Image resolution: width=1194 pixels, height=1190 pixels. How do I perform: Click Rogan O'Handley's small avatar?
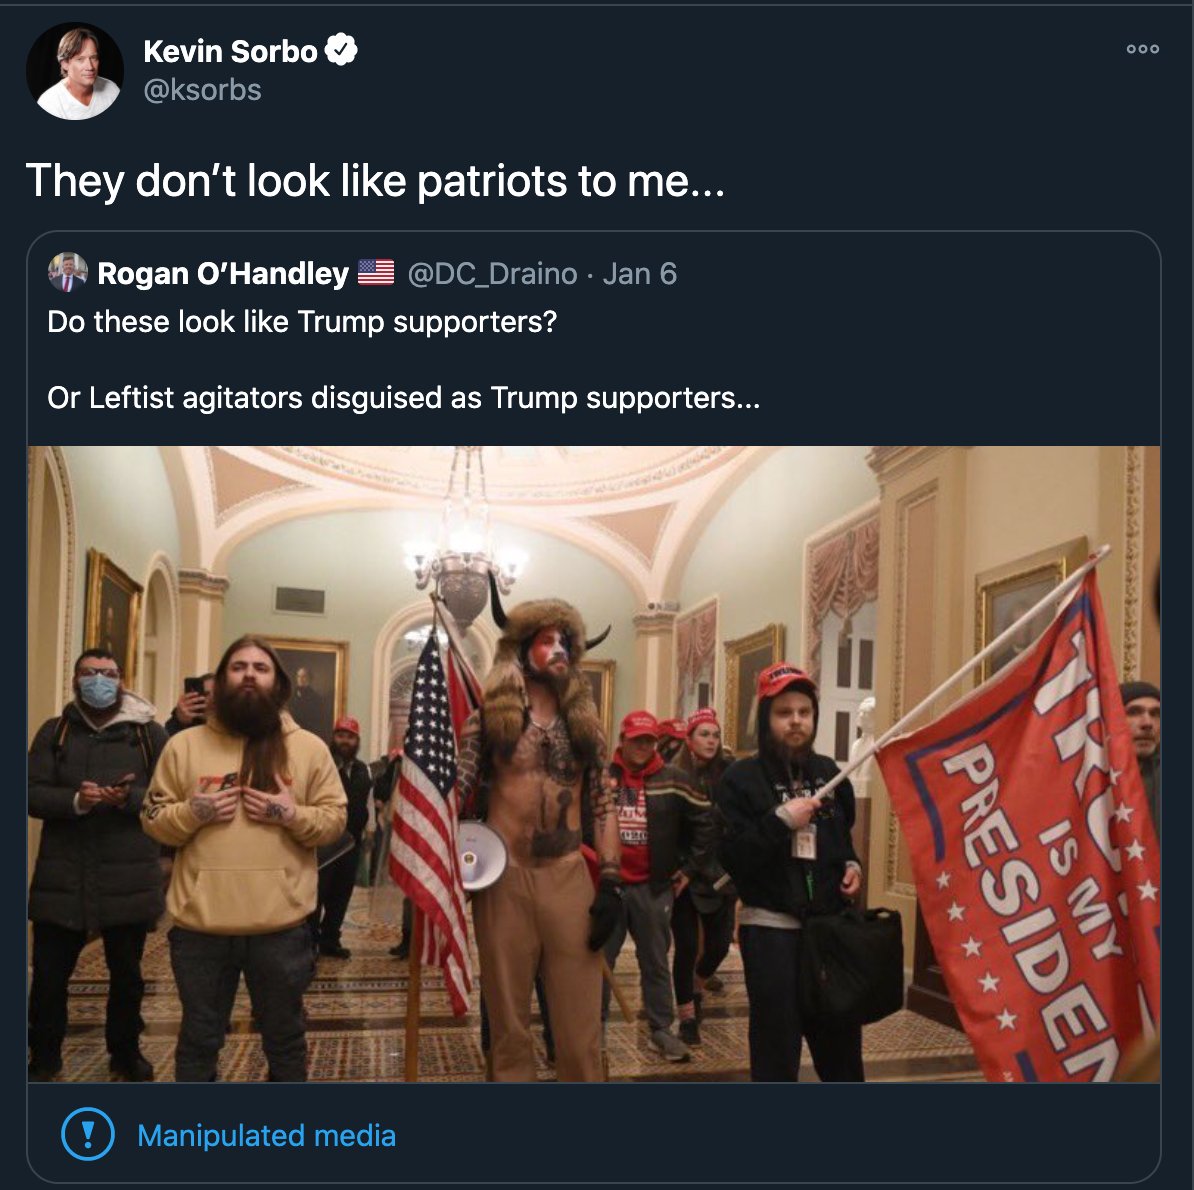click(x=68, y=273)
